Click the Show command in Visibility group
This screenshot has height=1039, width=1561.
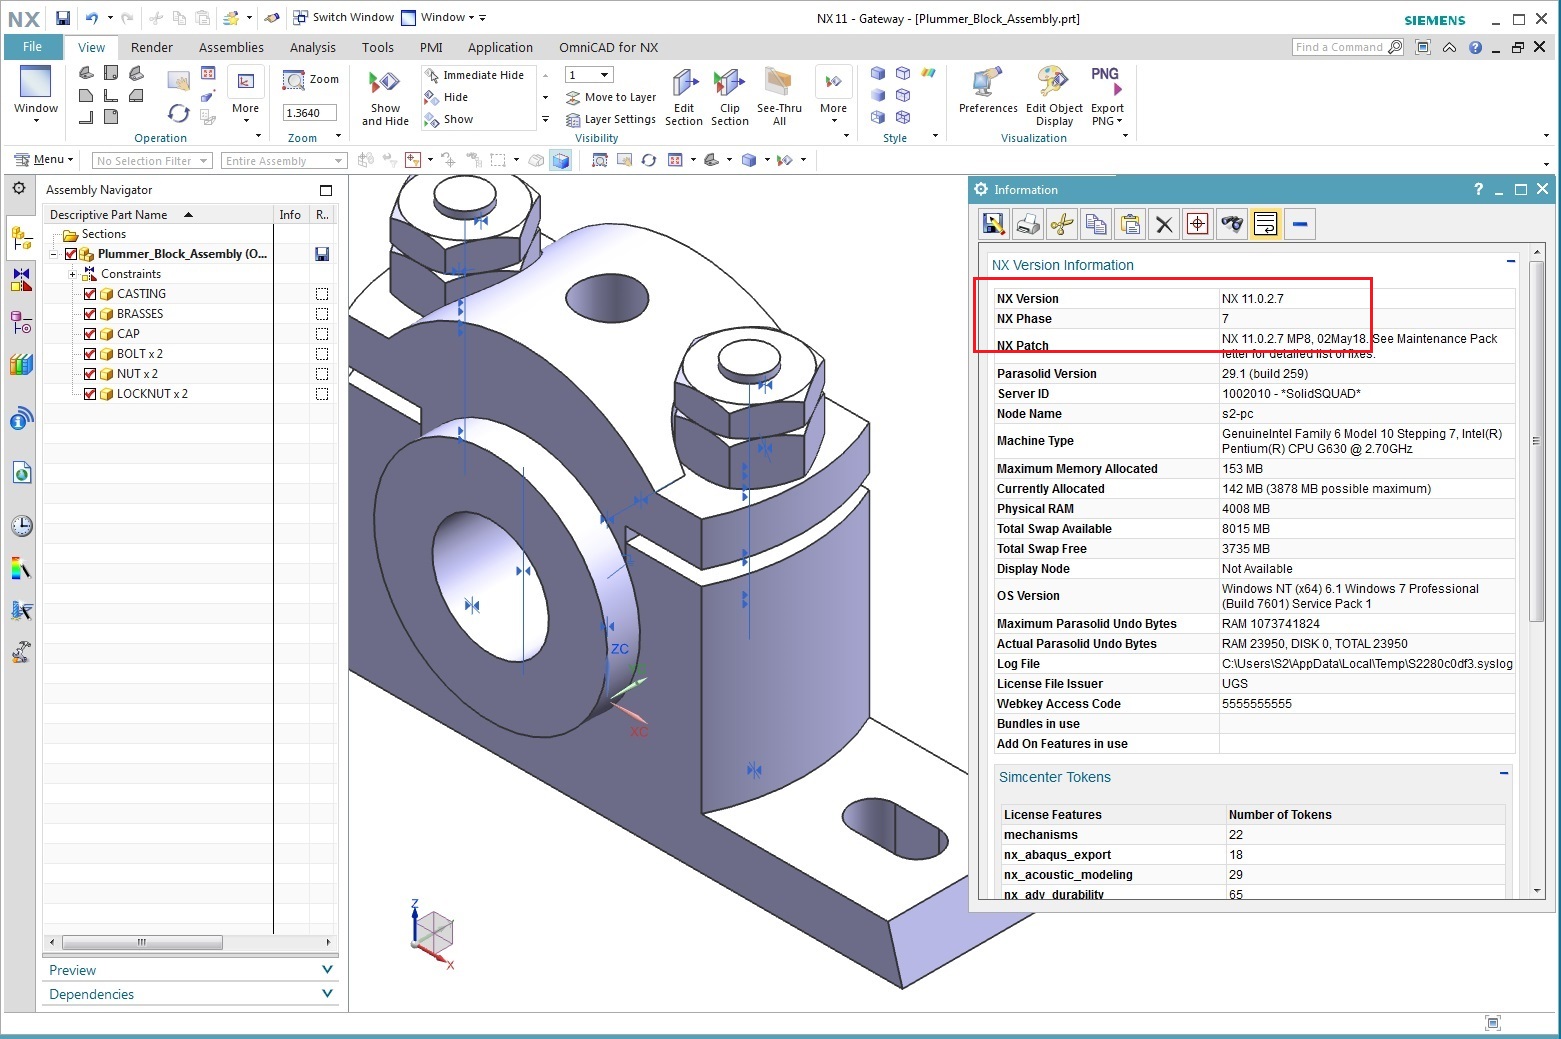tap(449, 119)
